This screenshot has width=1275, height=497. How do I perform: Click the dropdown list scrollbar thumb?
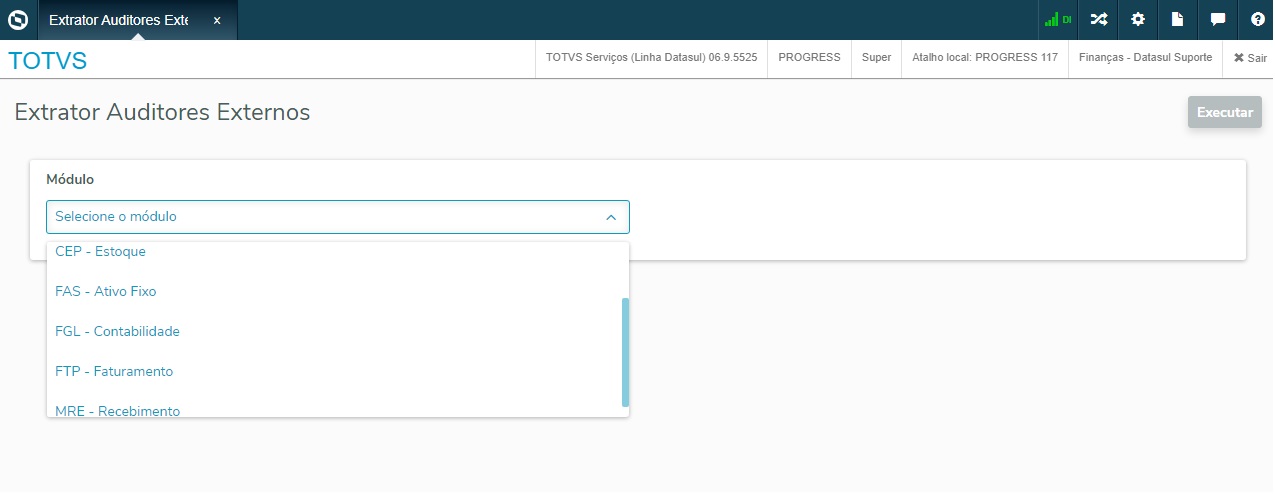pos(626,352)
